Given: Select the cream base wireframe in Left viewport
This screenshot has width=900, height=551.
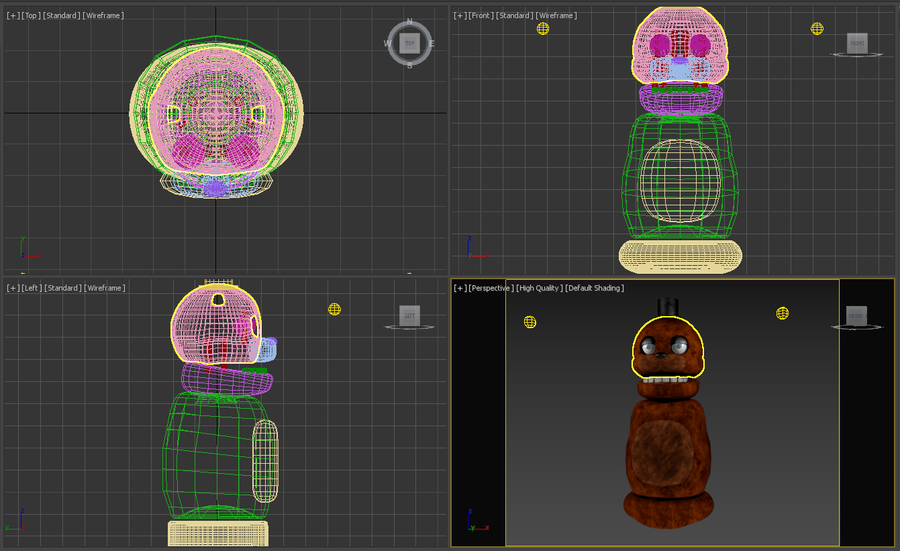Looking at the screenshot, I should point(218,533).
